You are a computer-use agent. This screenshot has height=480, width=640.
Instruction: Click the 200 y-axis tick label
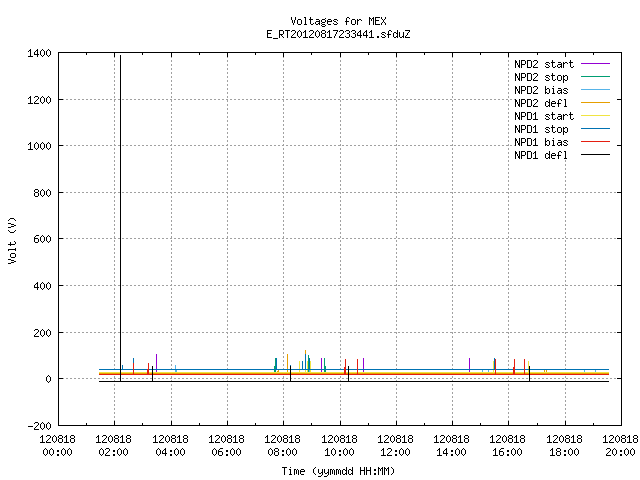click(x=42, y=333)
